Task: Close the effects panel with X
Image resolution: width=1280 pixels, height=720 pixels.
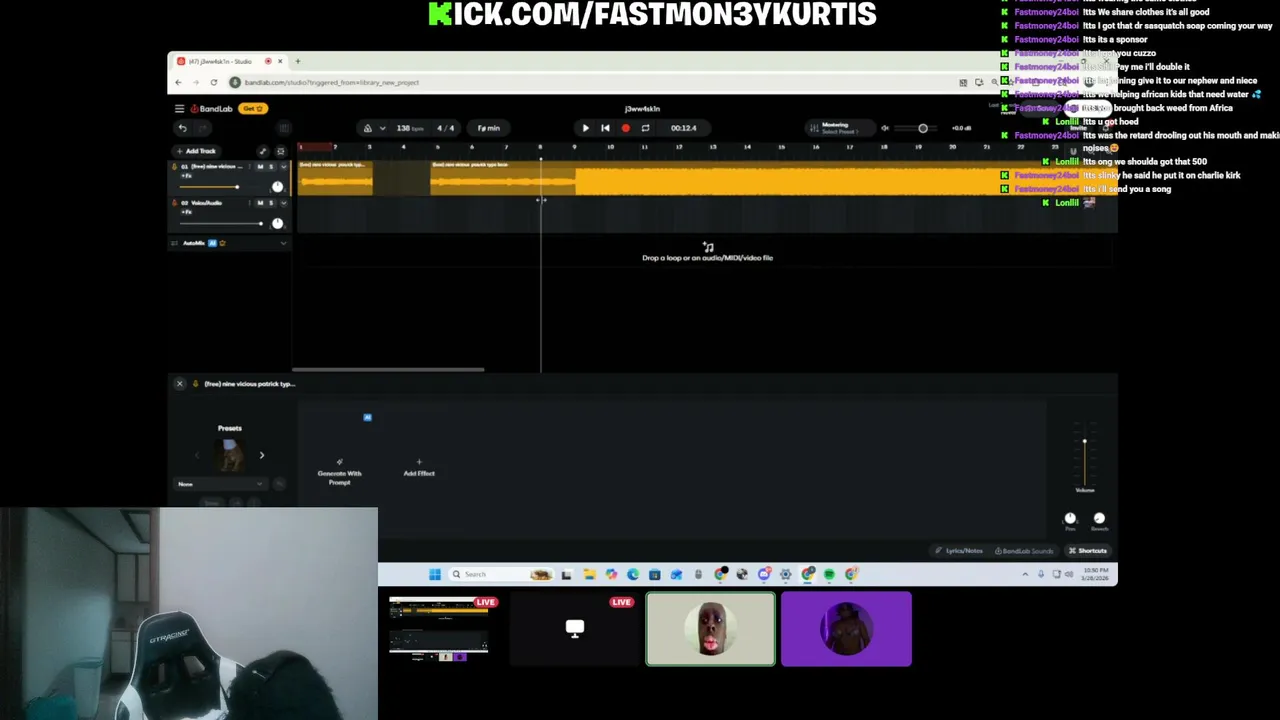Action: [180, 384]
